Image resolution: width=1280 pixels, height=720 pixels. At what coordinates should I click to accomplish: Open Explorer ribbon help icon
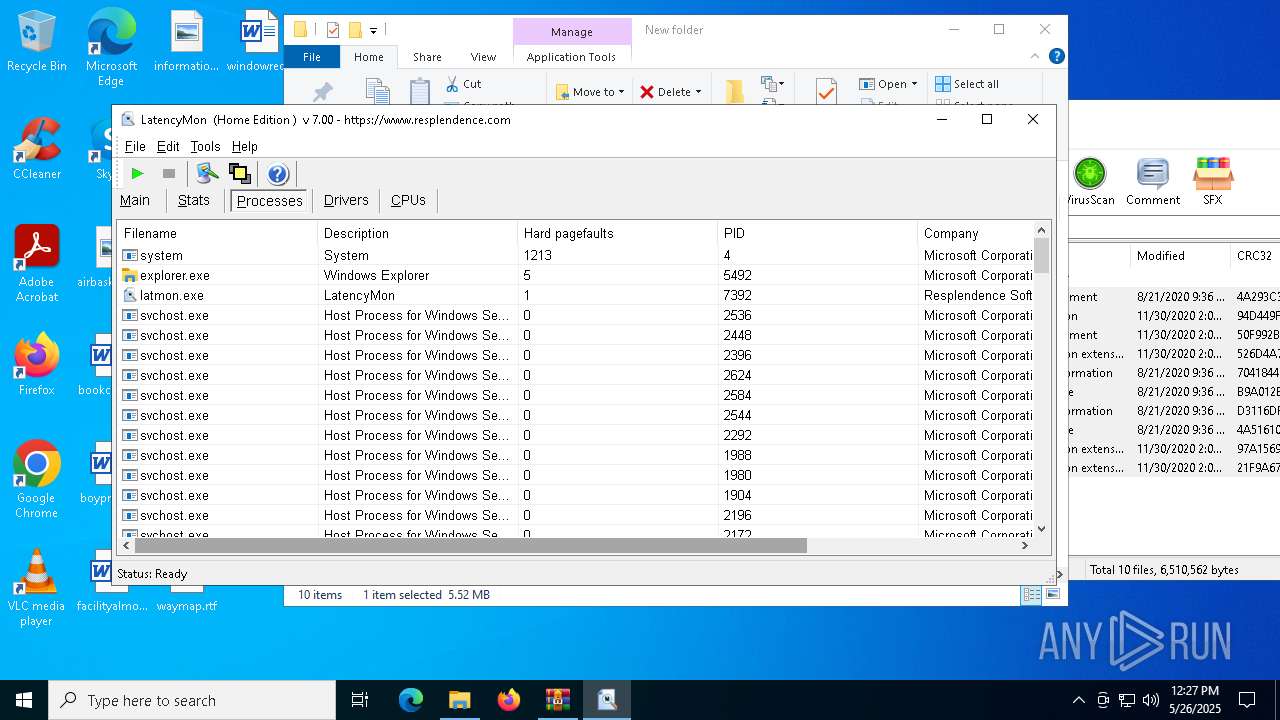1056,57
